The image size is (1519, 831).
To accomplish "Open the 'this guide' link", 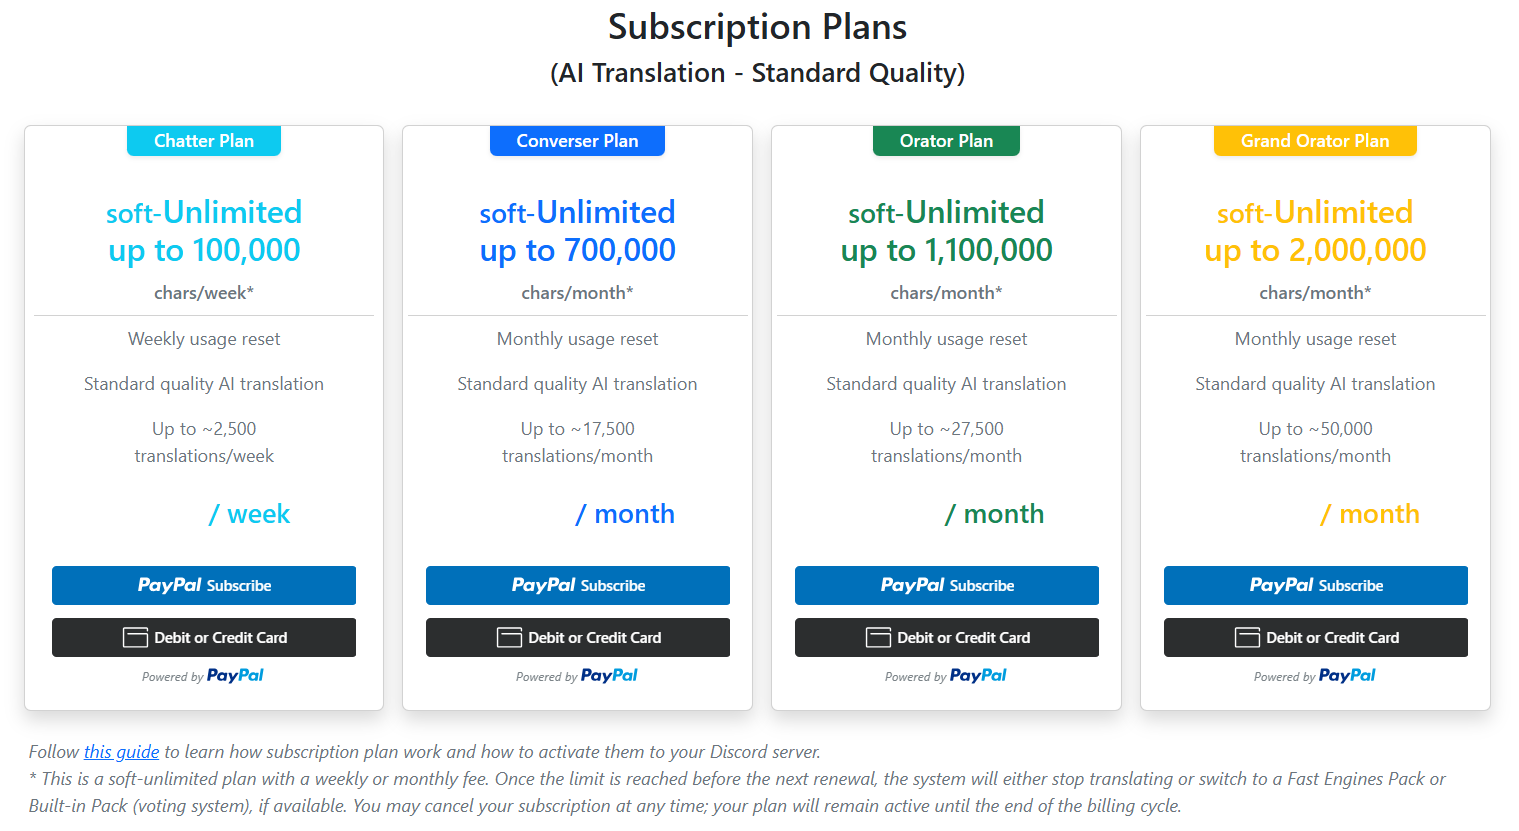I will (121, 752).
